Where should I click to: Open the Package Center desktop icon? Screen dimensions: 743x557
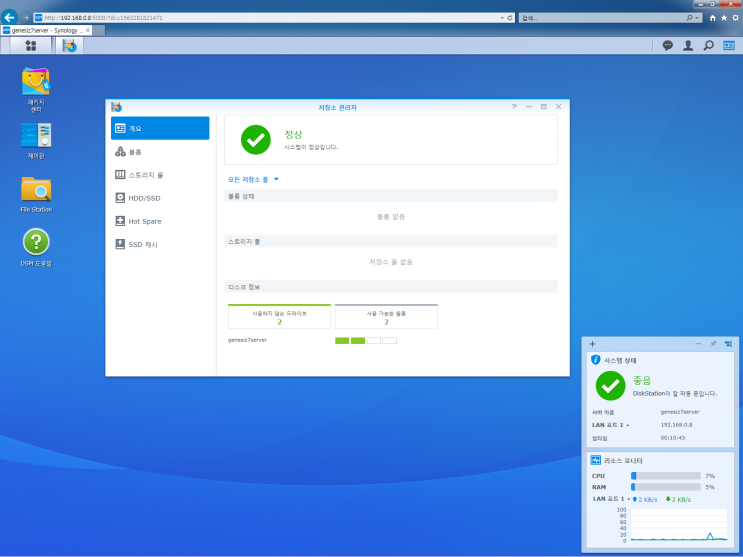pyautogui.click(x=36, y=90)
